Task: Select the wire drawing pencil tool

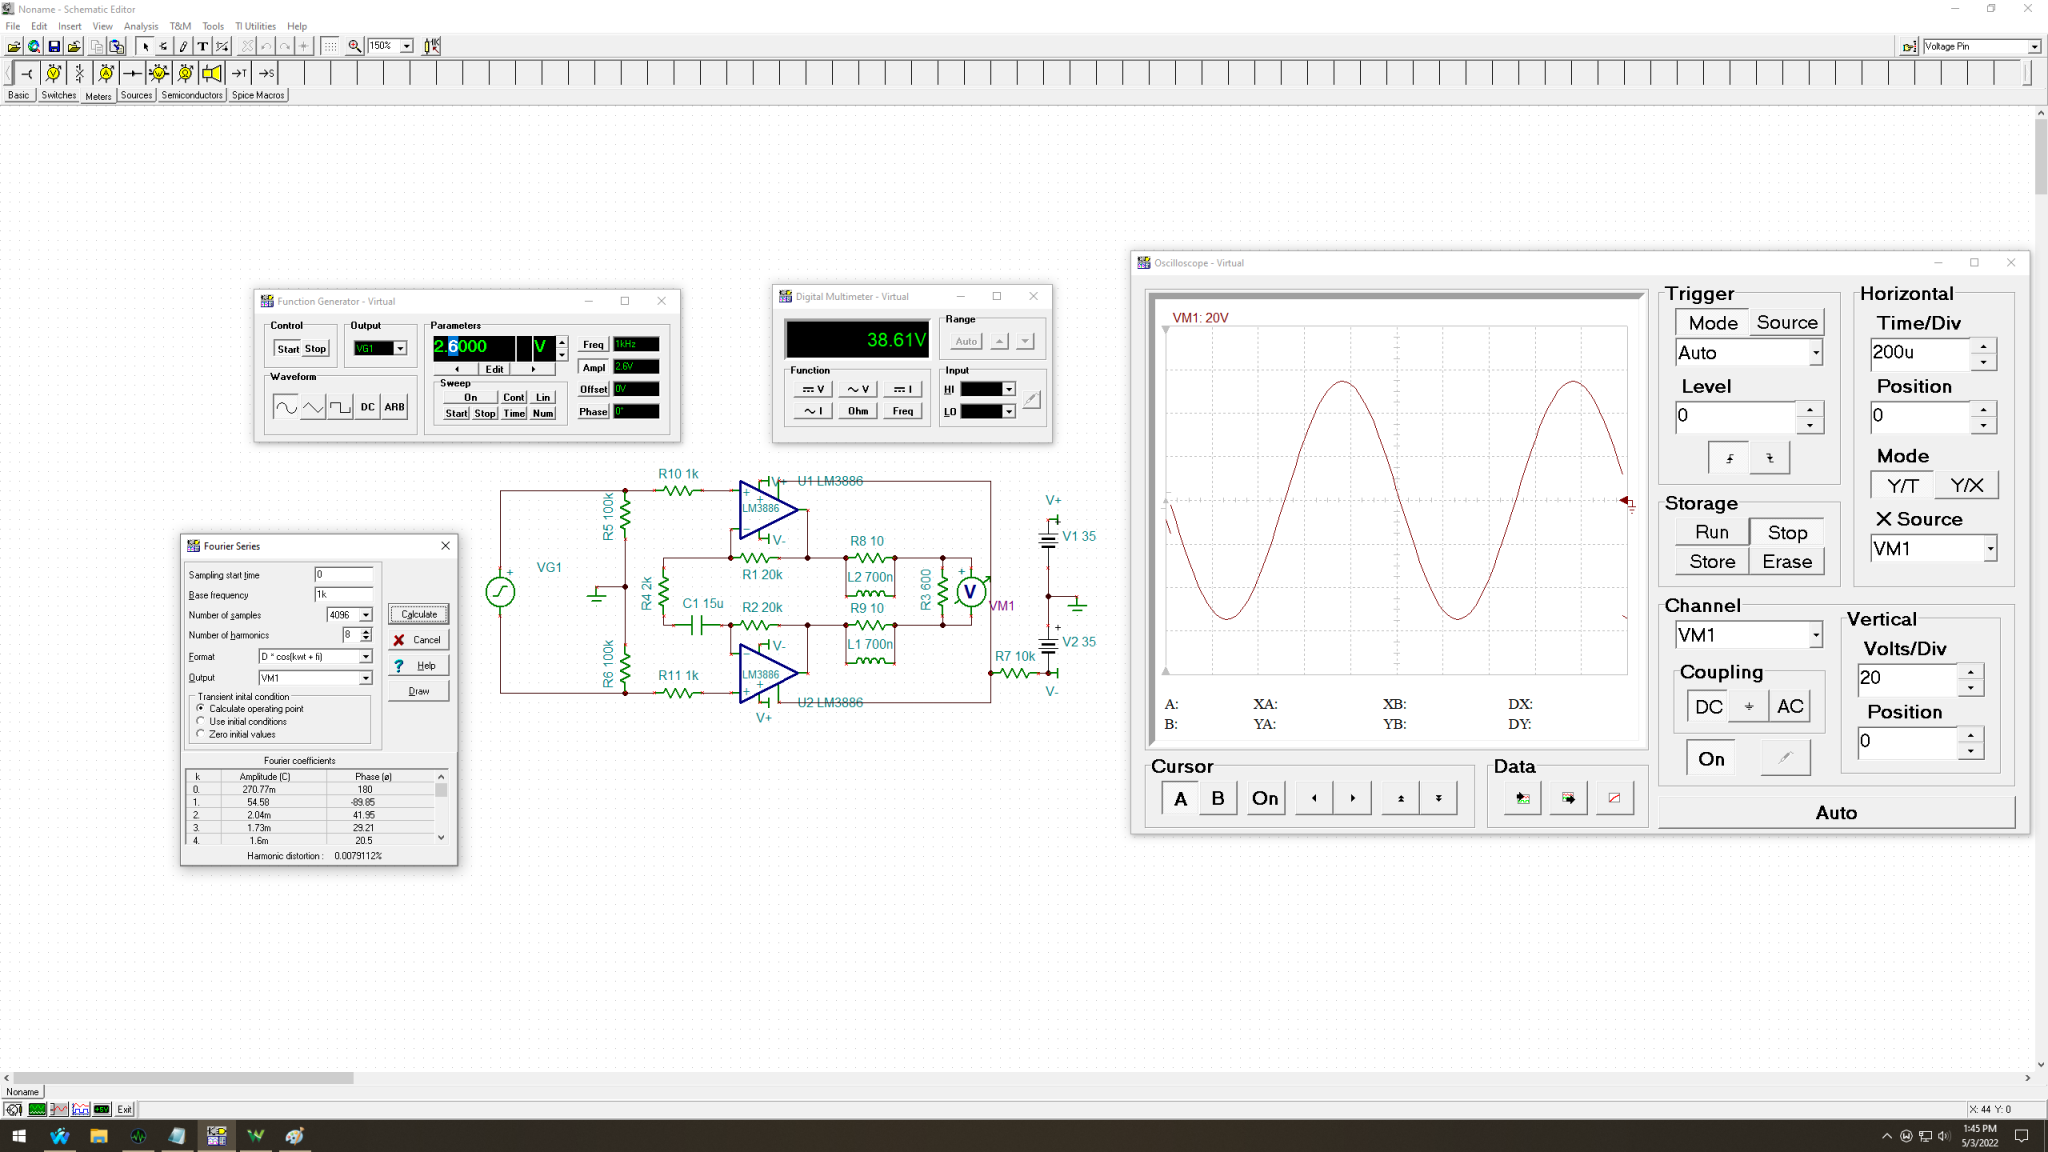Action: coord(183,46)
